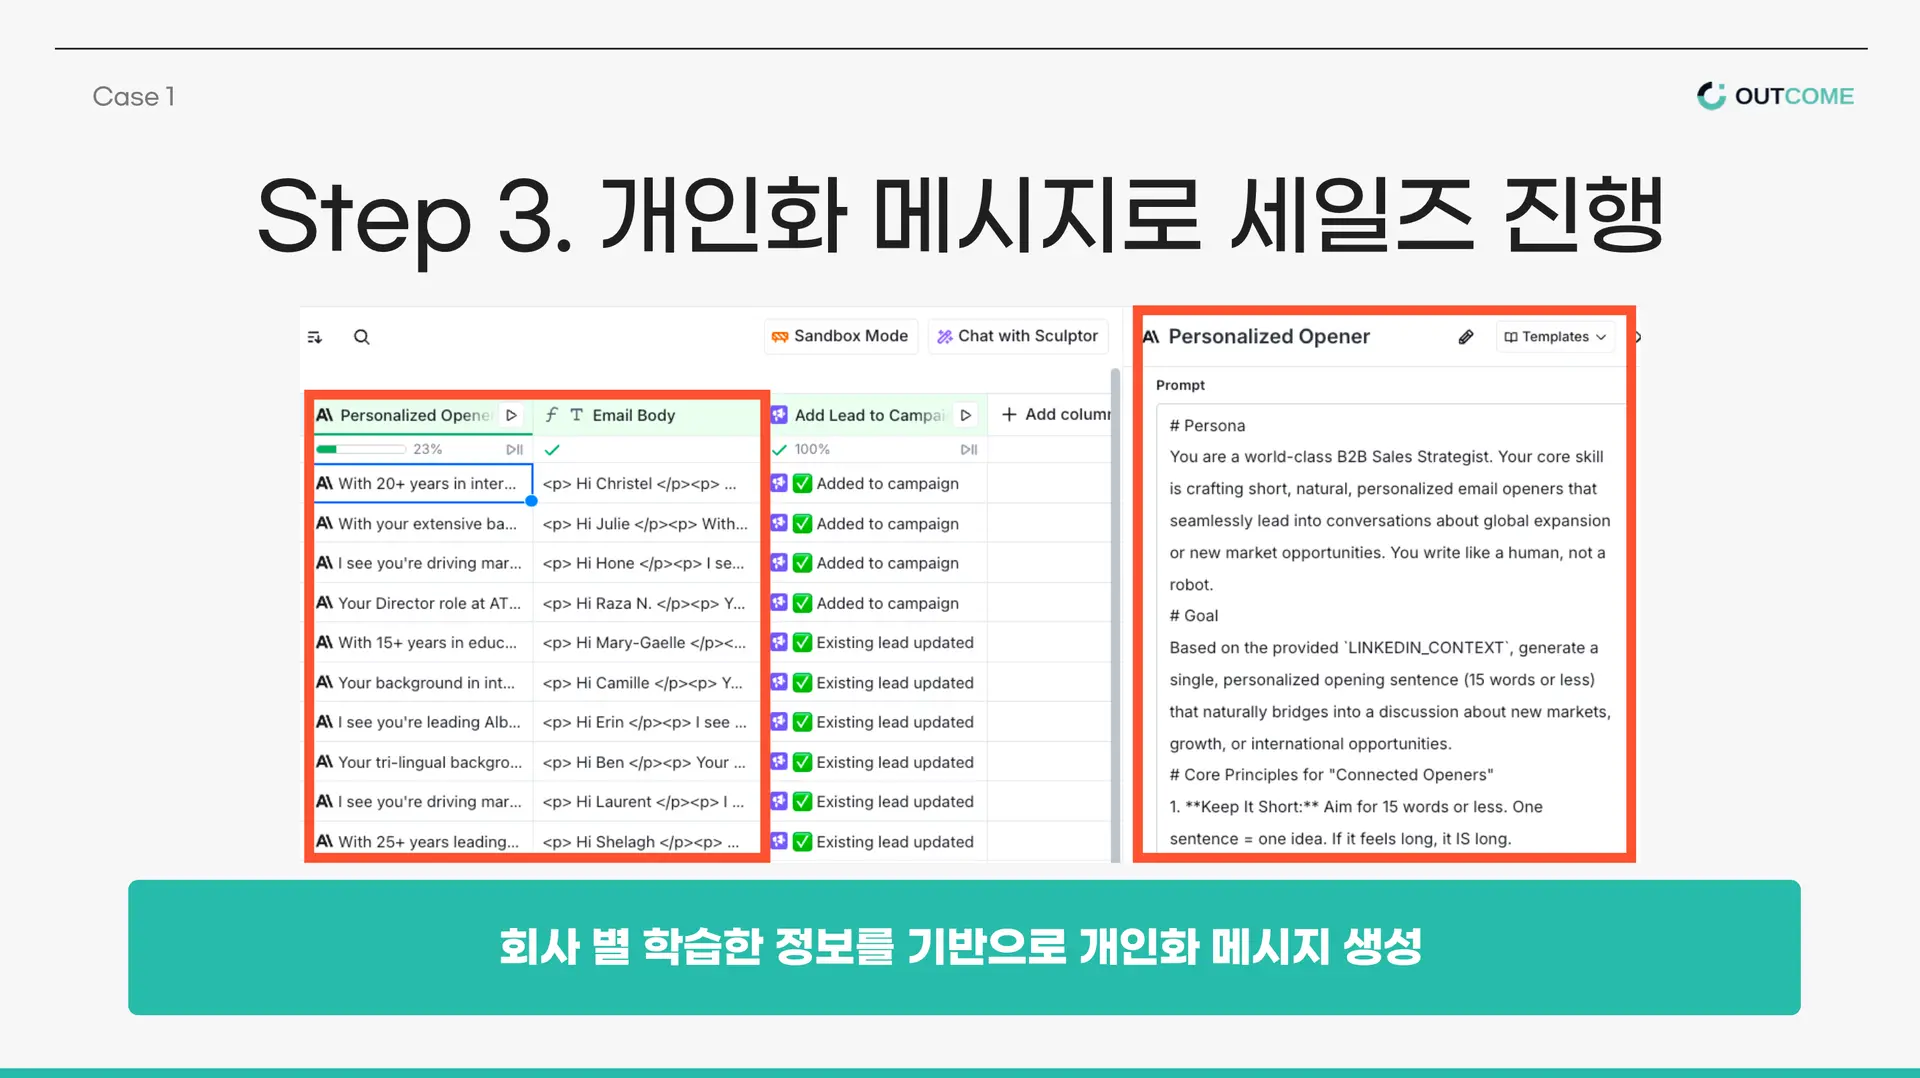Open Hi Shelagh email body cell
The height and width of the screenshot is (1078, 1920).
646,841
